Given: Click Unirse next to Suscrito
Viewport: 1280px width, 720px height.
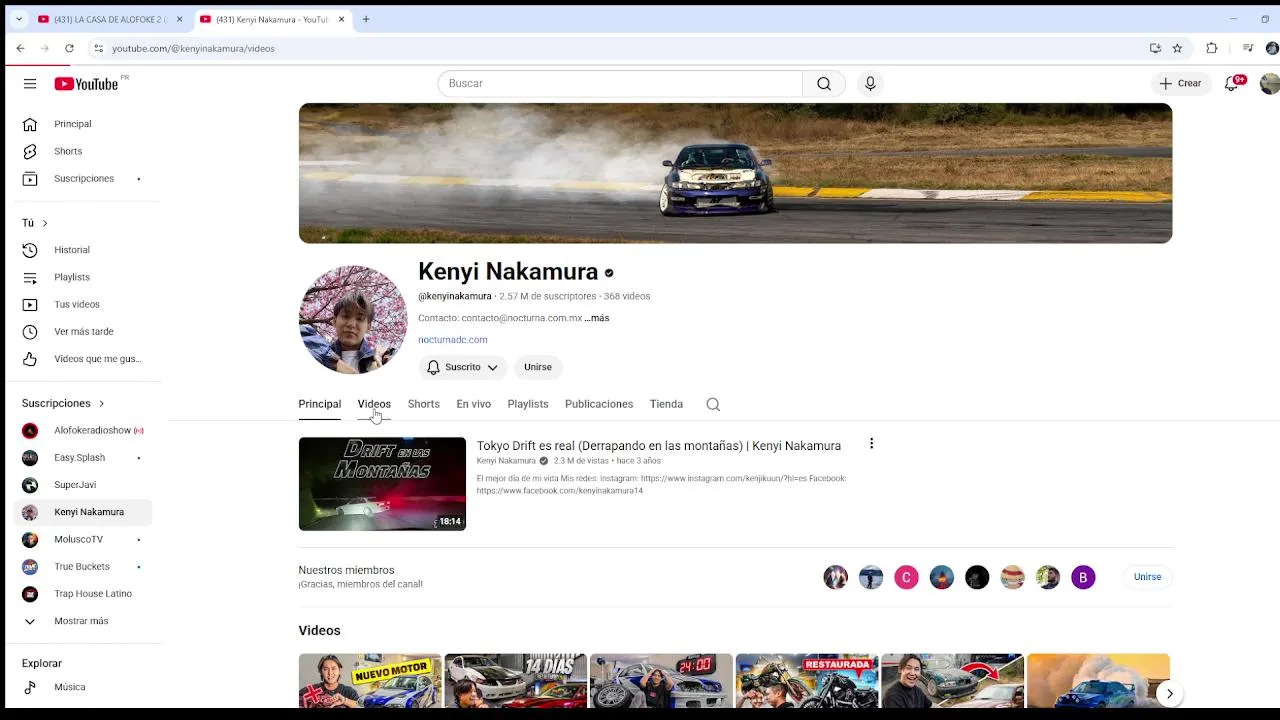Looking at the screenshot, I should (538, 367).
